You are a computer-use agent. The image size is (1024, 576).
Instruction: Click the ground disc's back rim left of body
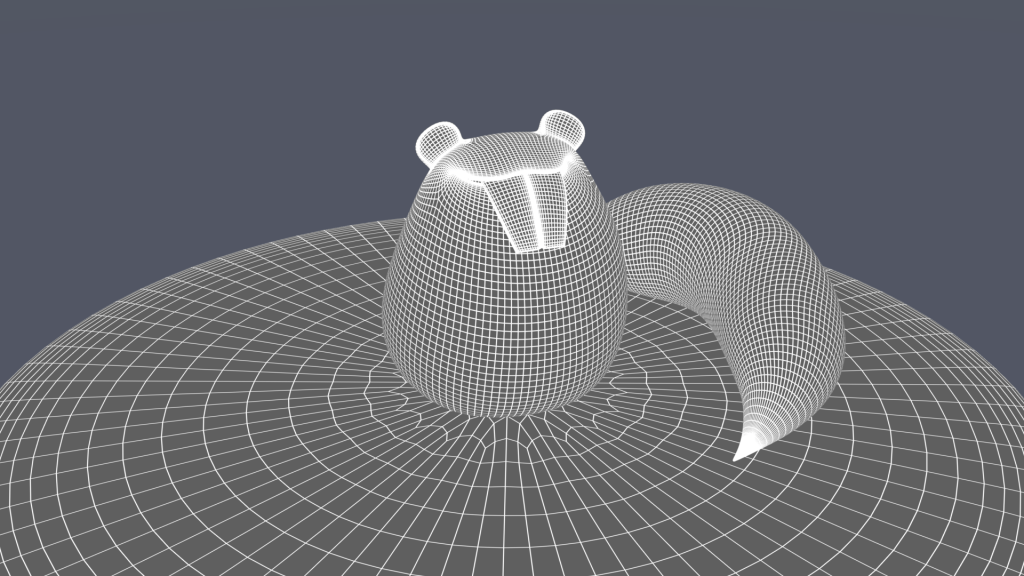[300, 238]
